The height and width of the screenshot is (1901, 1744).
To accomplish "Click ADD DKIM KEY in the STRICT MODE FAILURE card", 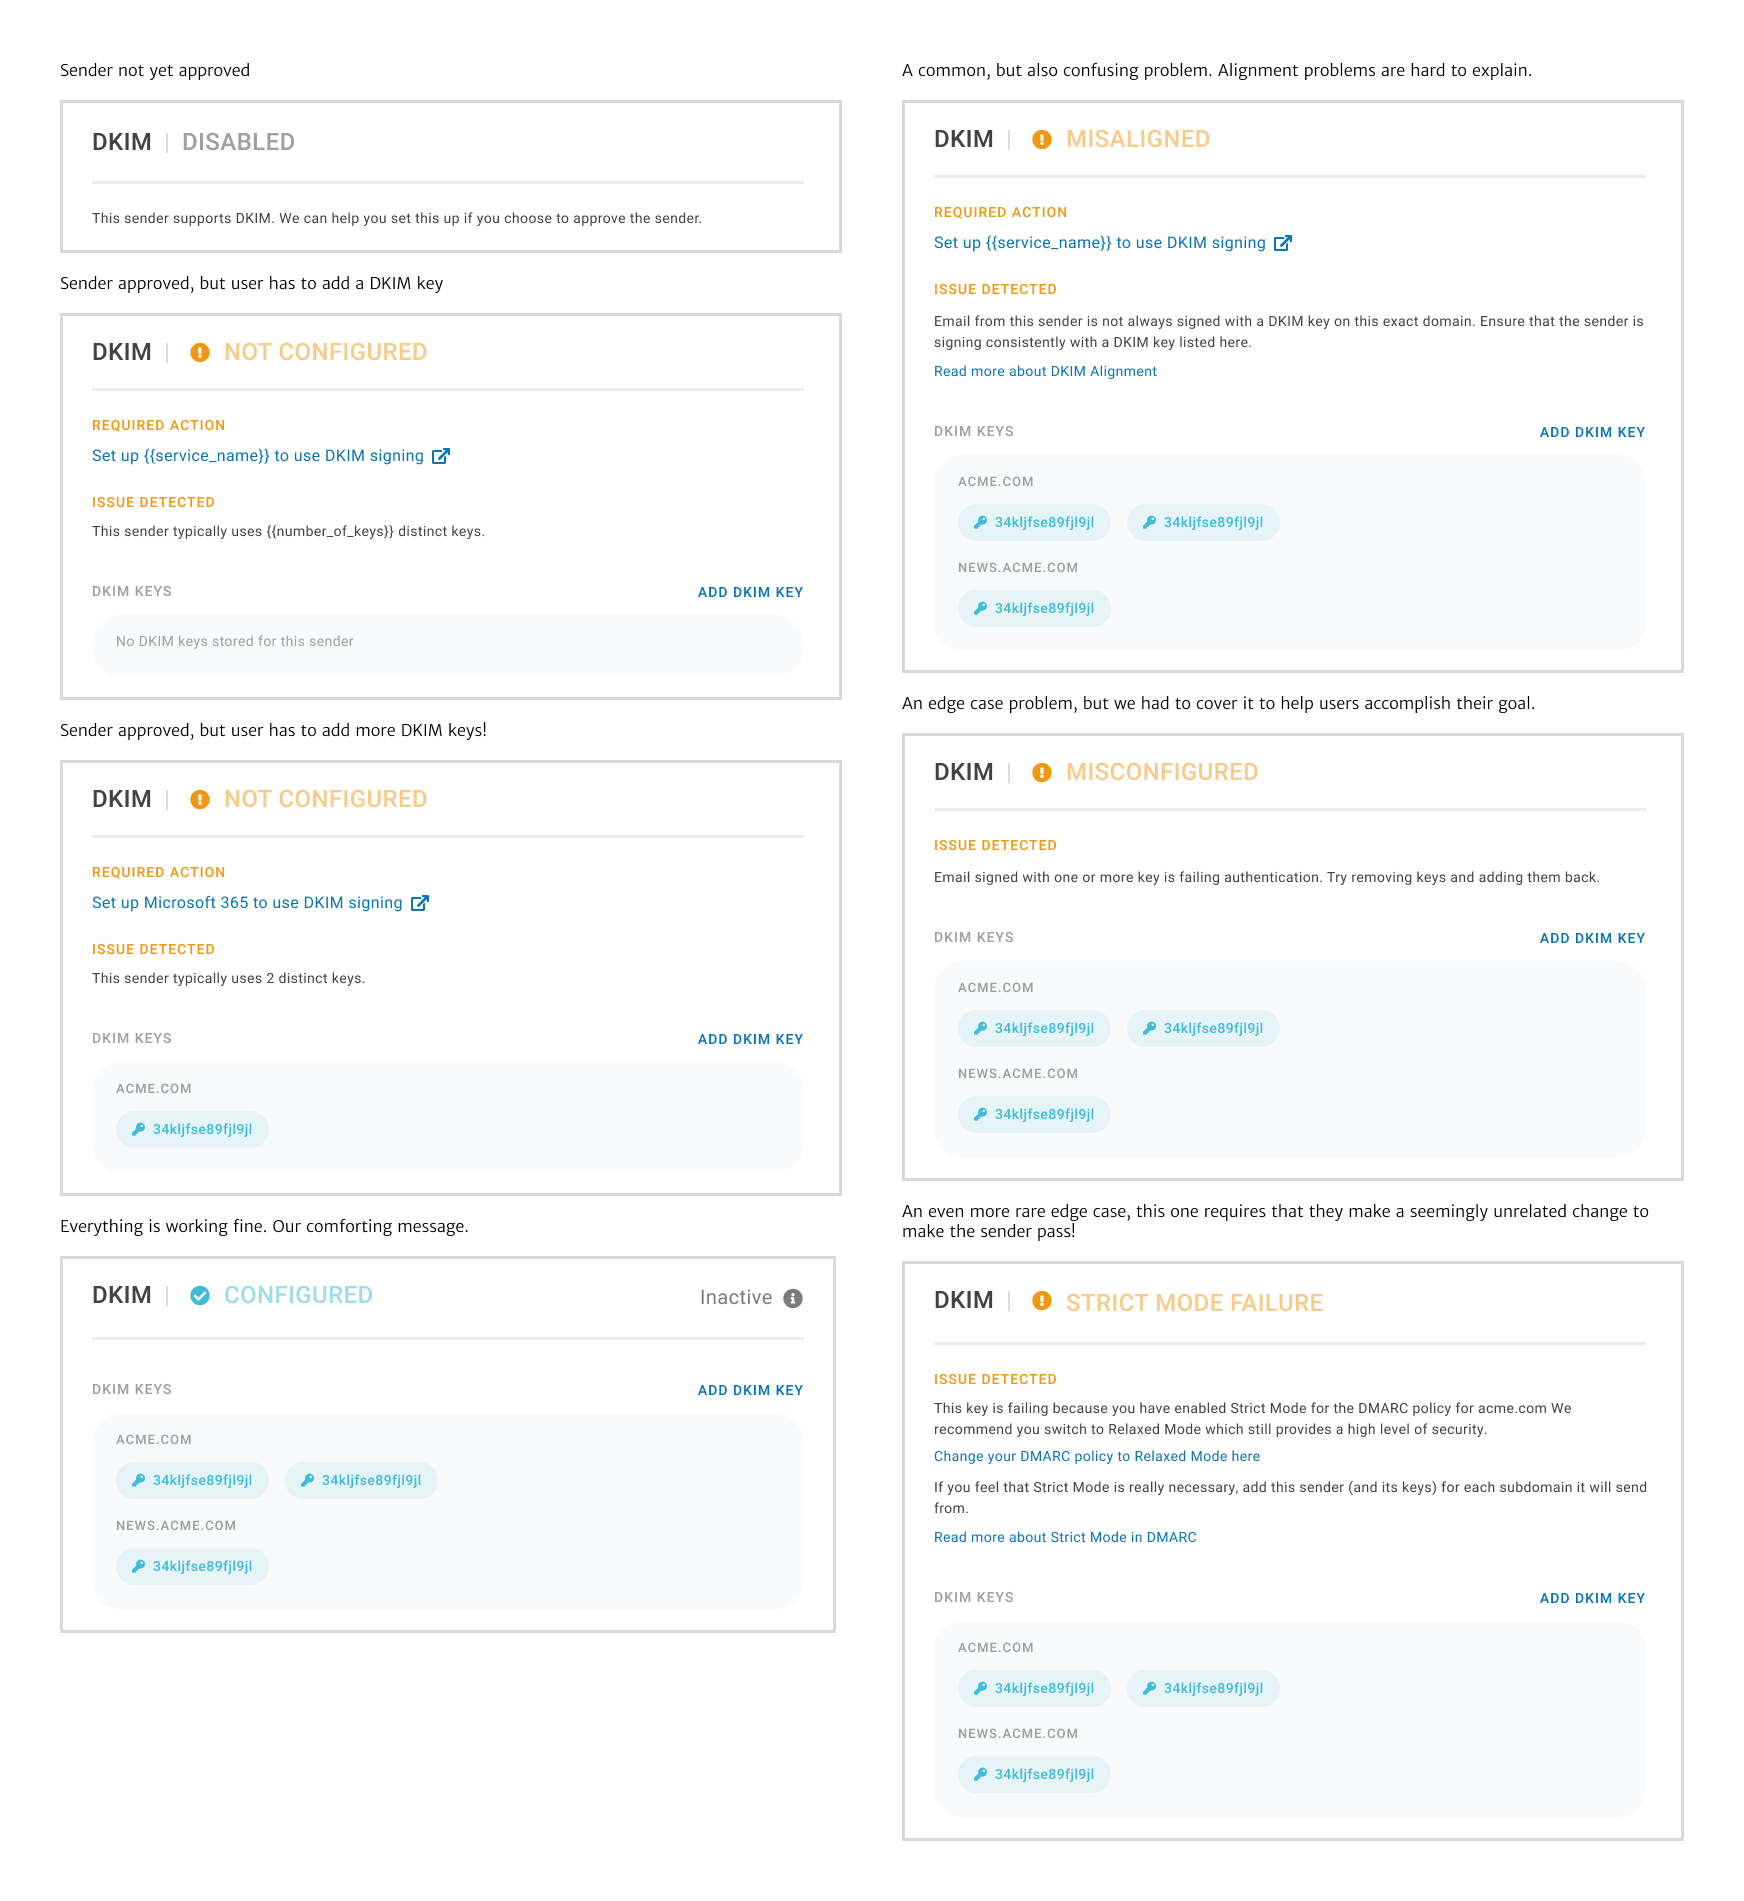I will (1592, 1598).
